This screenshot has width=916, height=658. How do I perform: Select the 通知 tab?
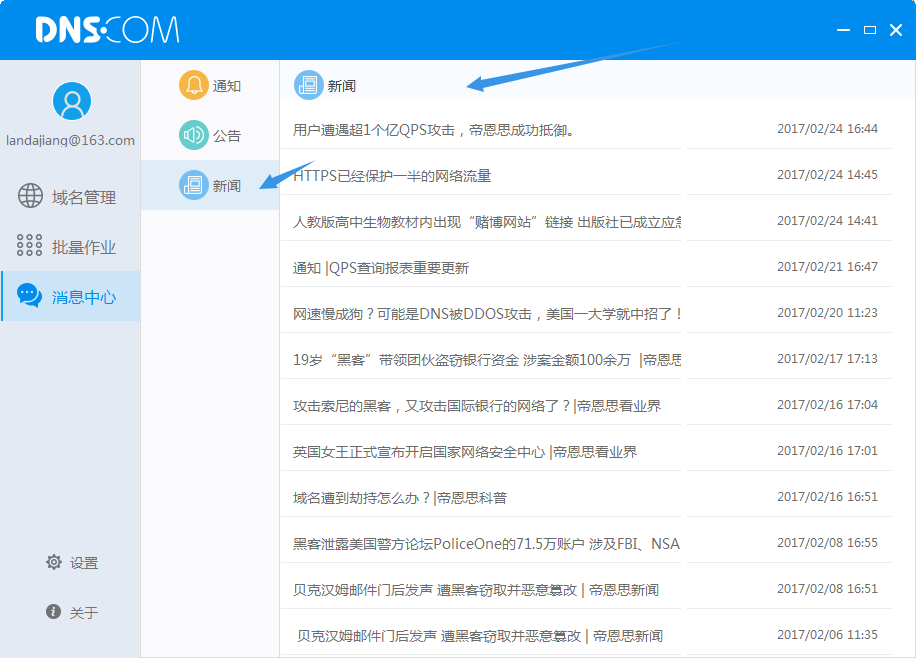tap(226, 86)
